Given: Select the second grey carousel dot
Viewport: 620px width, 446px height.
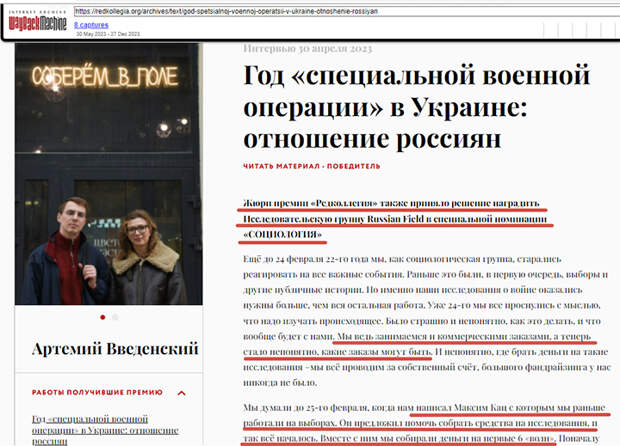Looking at the screenshot, I should [115, 317].
